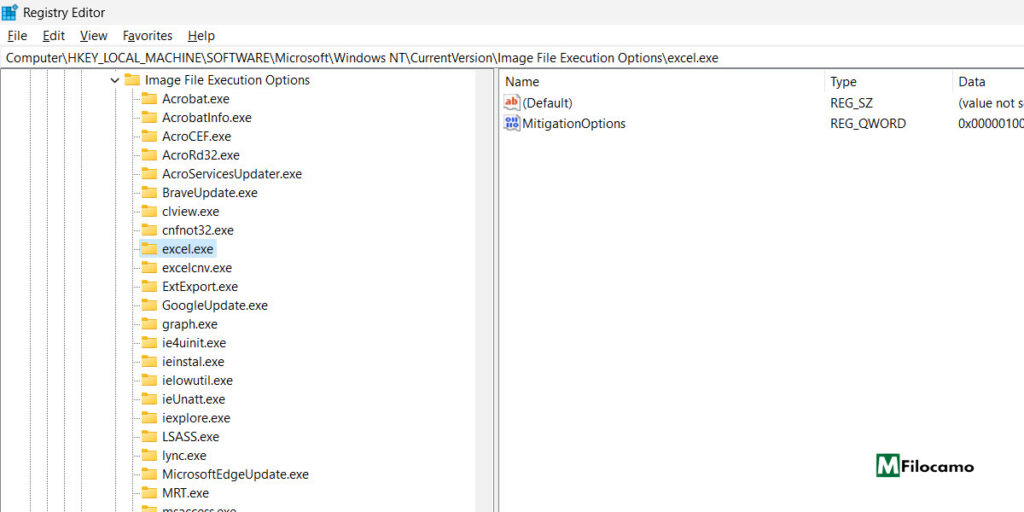1024x512 pixels.
Task: Select the BraveUpdate.exe key label
Action: click(x=210, y=193)
